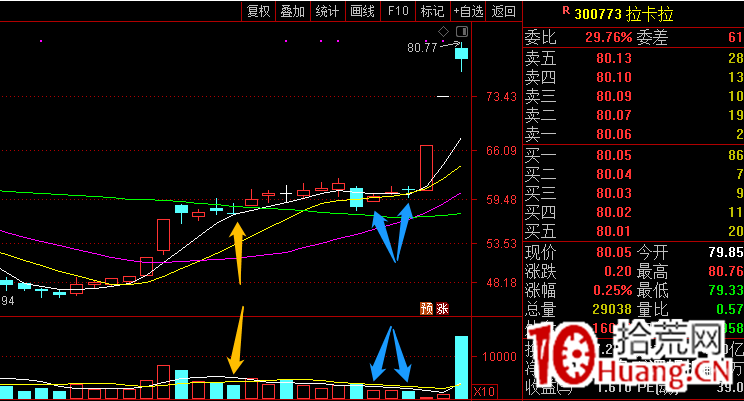Select the 最高 value 80.76
Screen dimensions: 744x401
tap(726, 271)
